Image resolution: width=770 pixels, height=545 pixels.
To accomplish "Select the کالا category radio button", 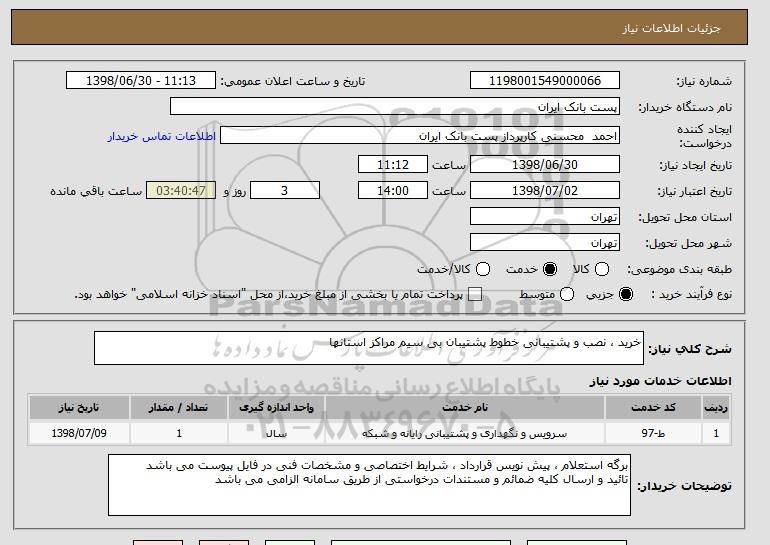I will (x=602, y=269).
